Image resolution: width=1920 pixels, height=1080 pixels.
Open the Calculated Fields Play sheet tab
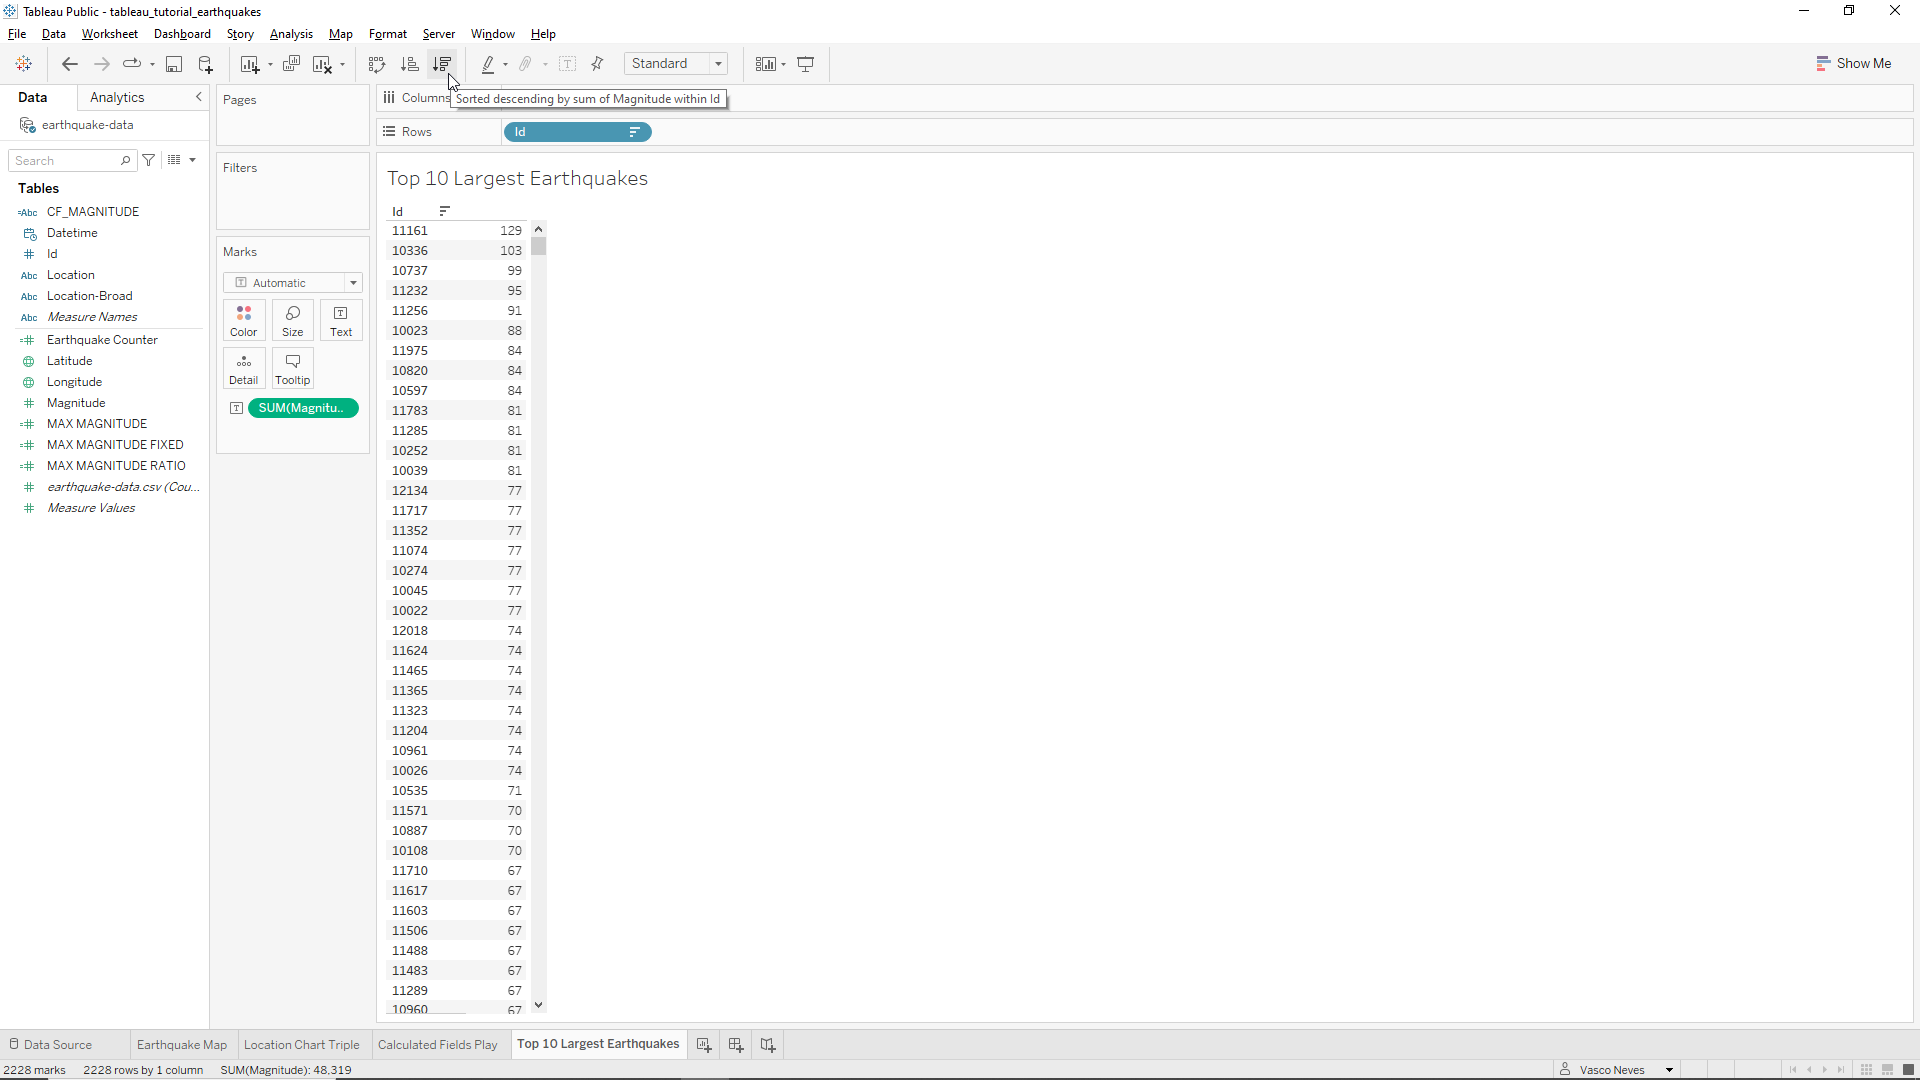point(437,1045)
